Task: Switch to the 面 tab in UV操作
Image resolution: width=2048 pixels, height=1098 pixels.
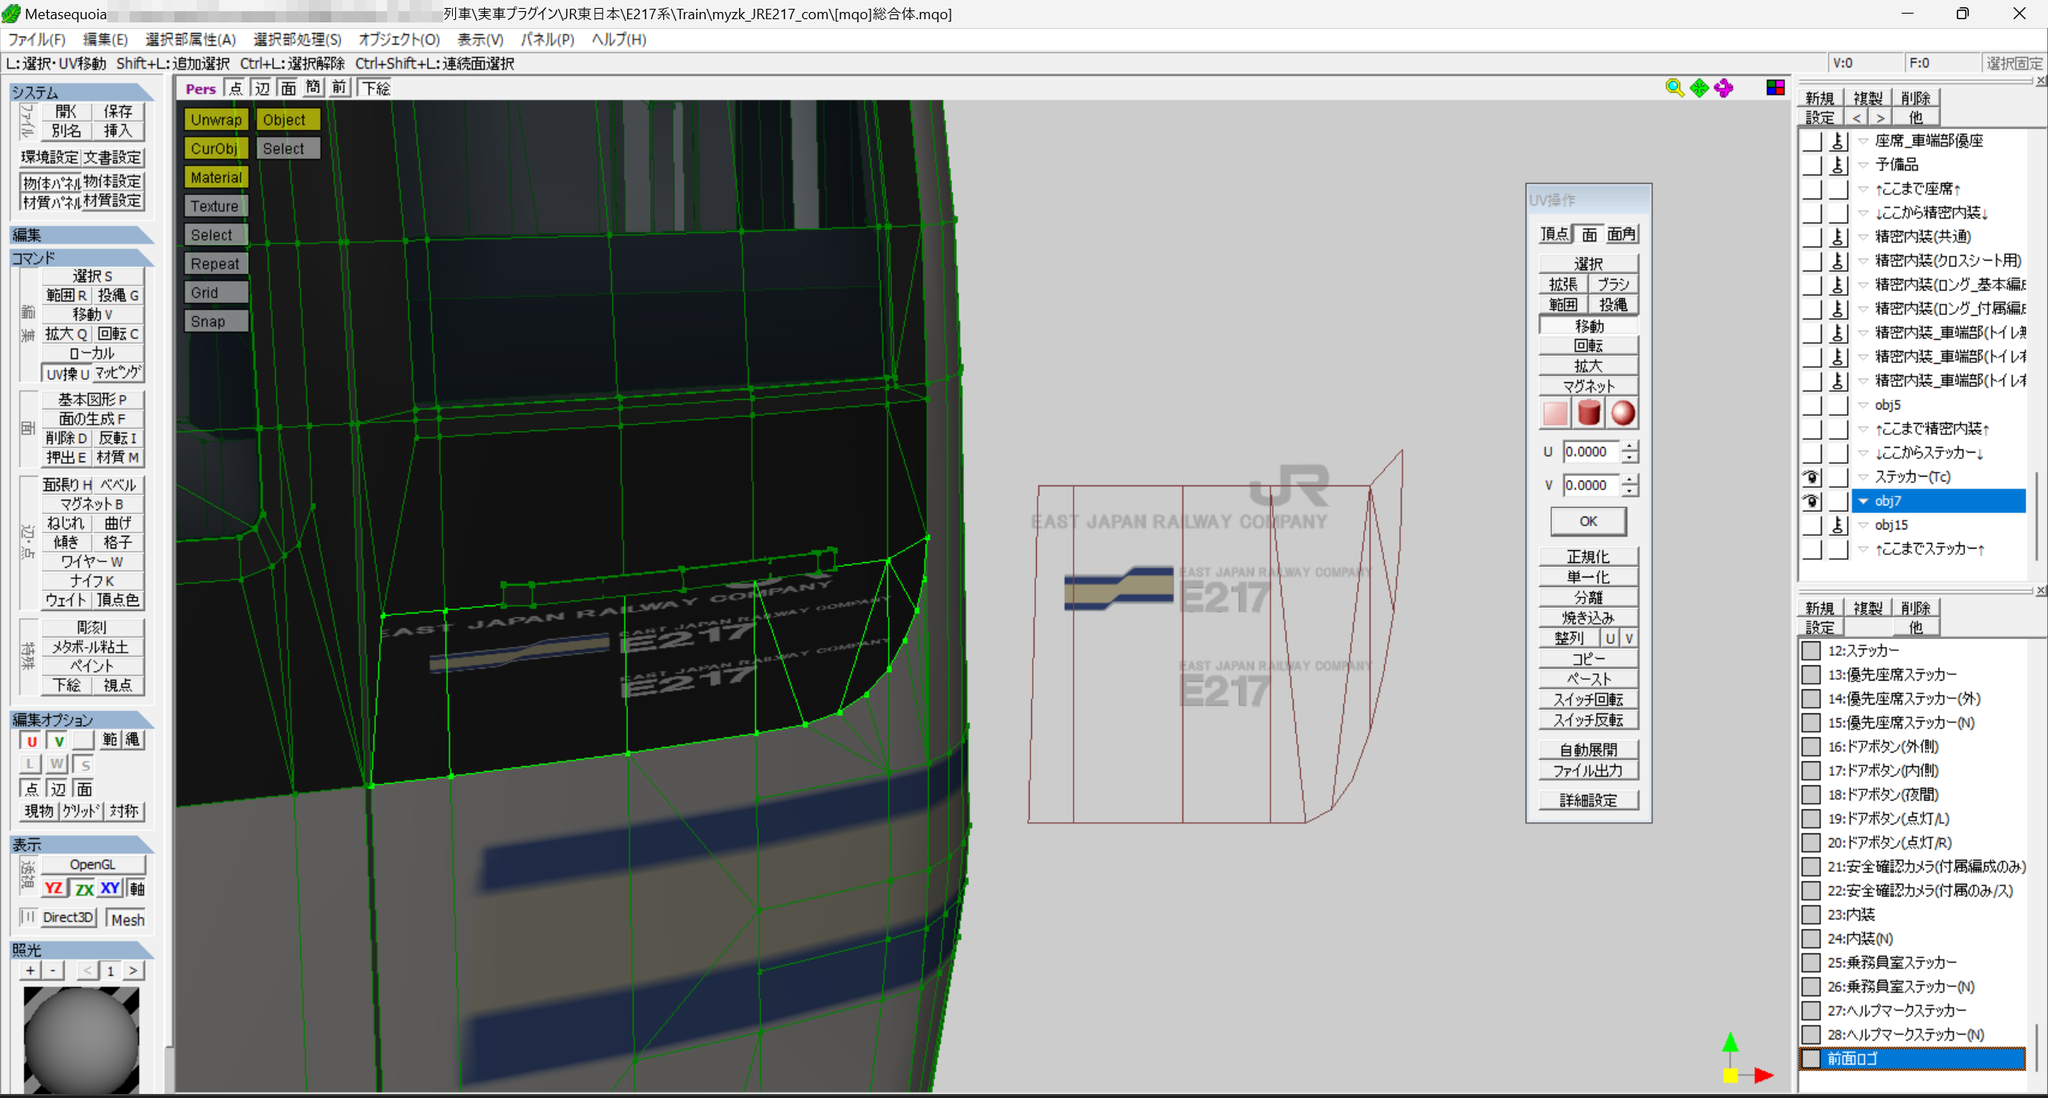Action: [x=1589, y=234]
